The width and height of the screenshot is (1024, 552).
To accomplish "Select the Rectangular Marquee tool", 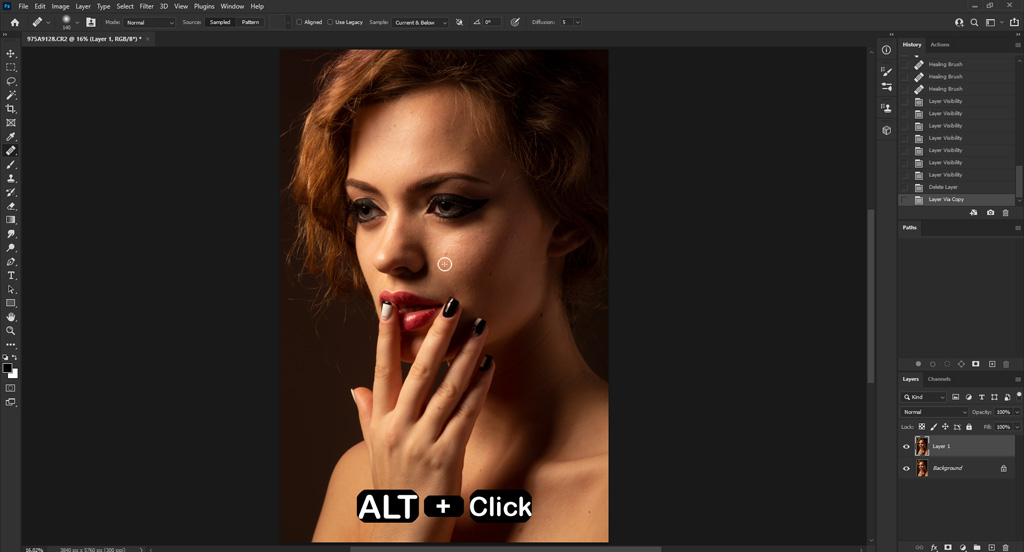I will click(10, 67).
